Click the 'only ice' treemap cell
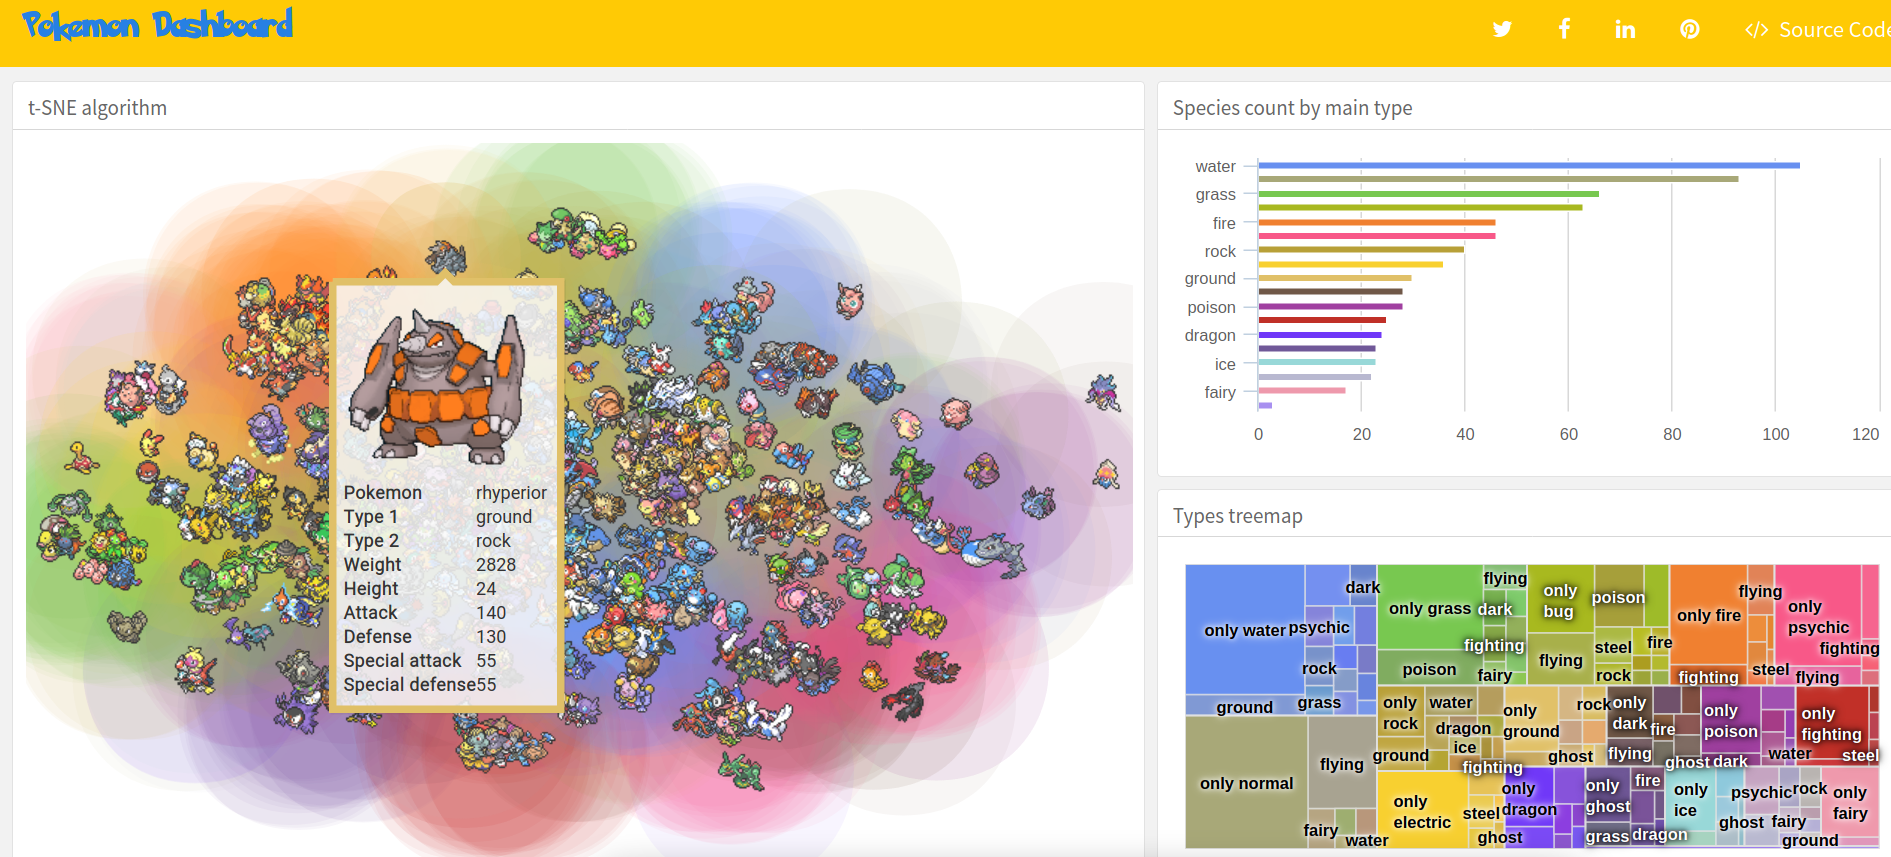 (1690, 799)
